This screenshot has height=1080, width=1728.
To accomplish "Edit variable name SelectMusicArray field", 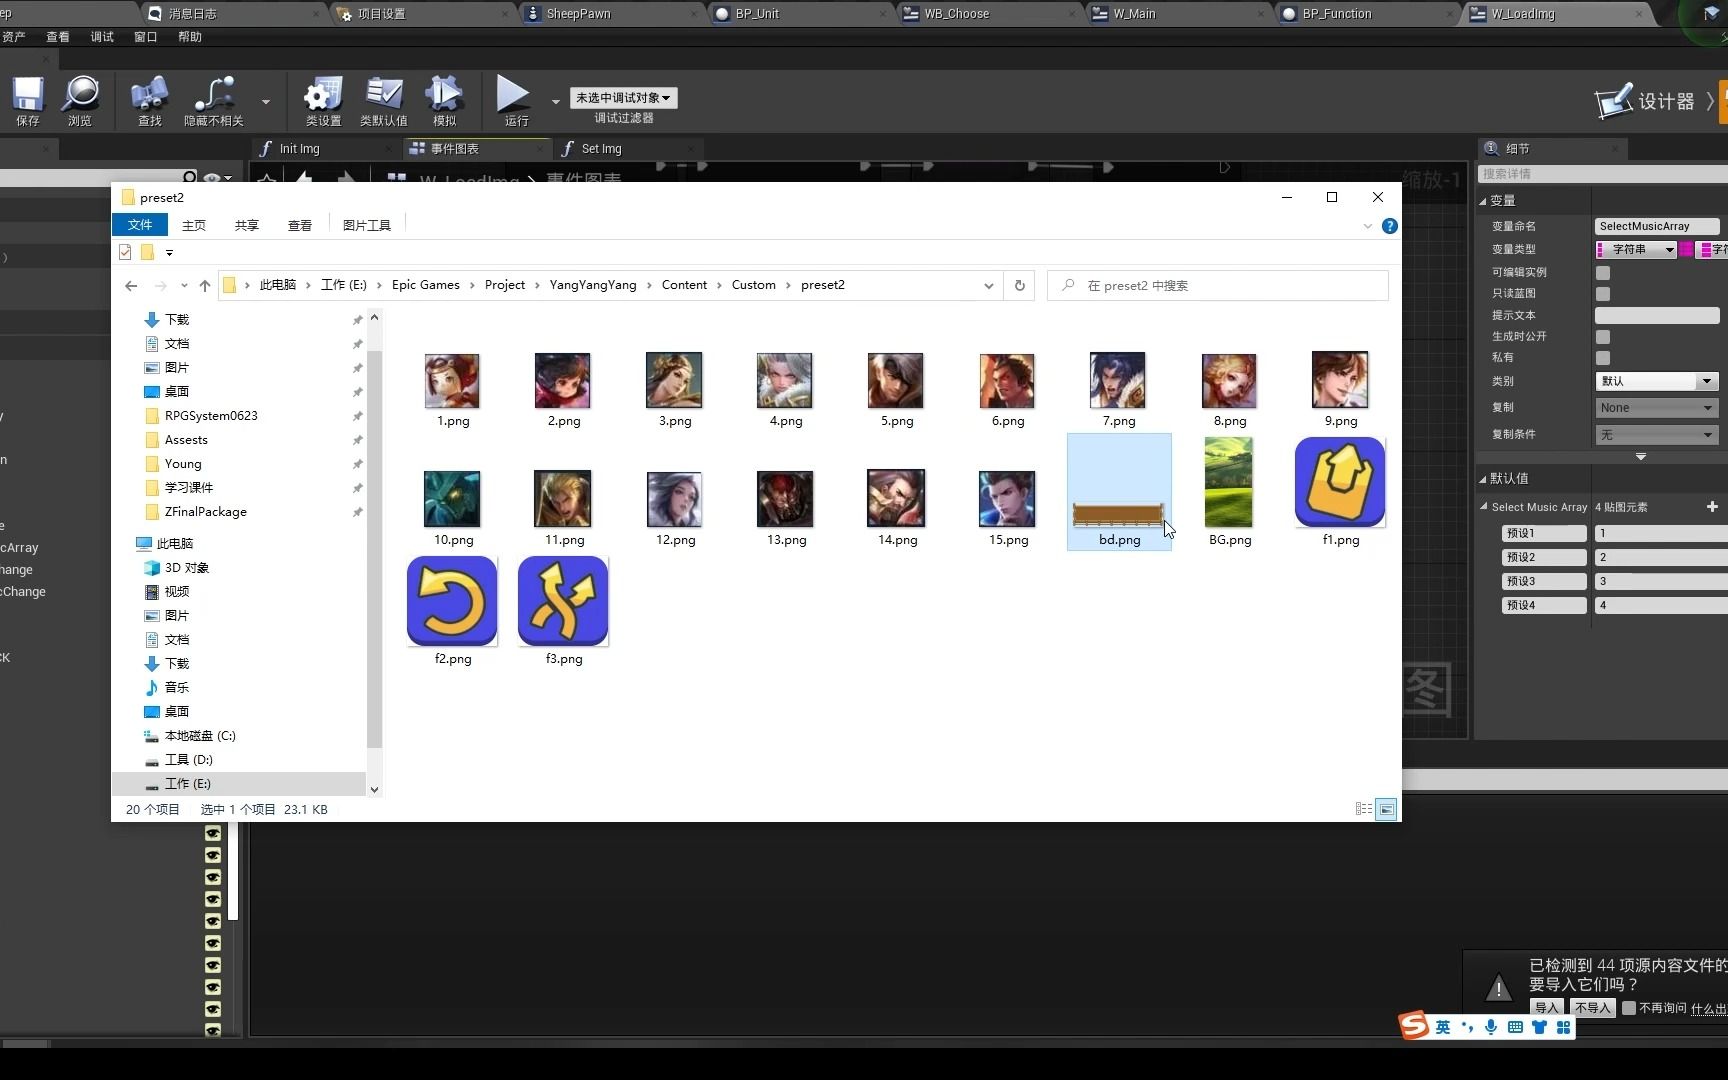I will click(1657, 226).
